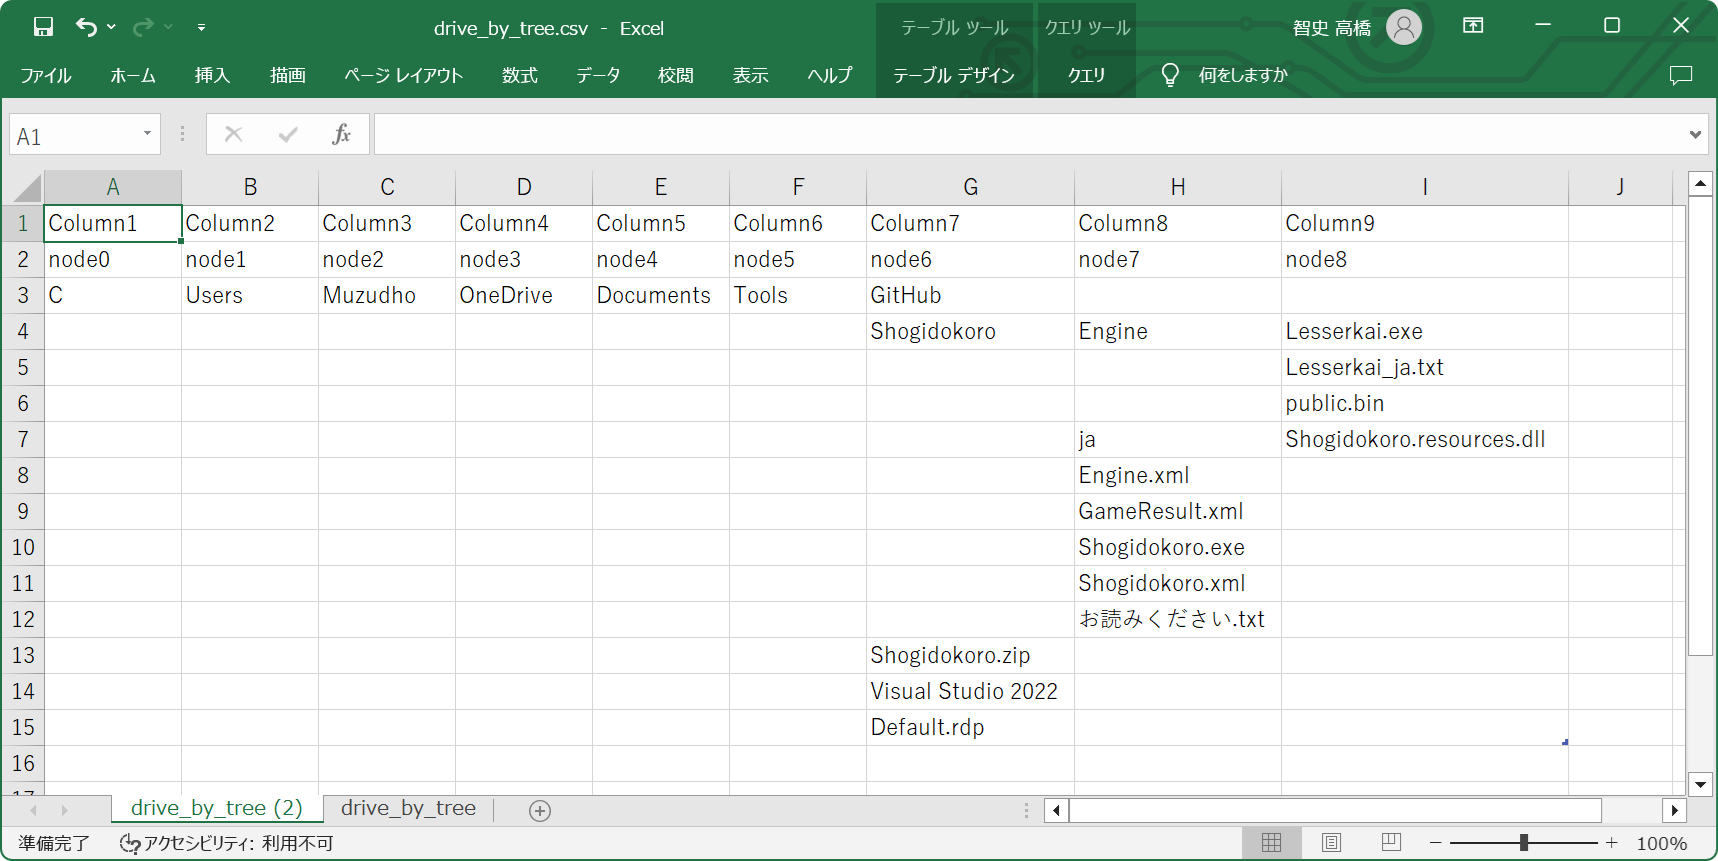Click previous sheet navigation arrow
Screen dimensions: 1718x861
coord(34,810)
